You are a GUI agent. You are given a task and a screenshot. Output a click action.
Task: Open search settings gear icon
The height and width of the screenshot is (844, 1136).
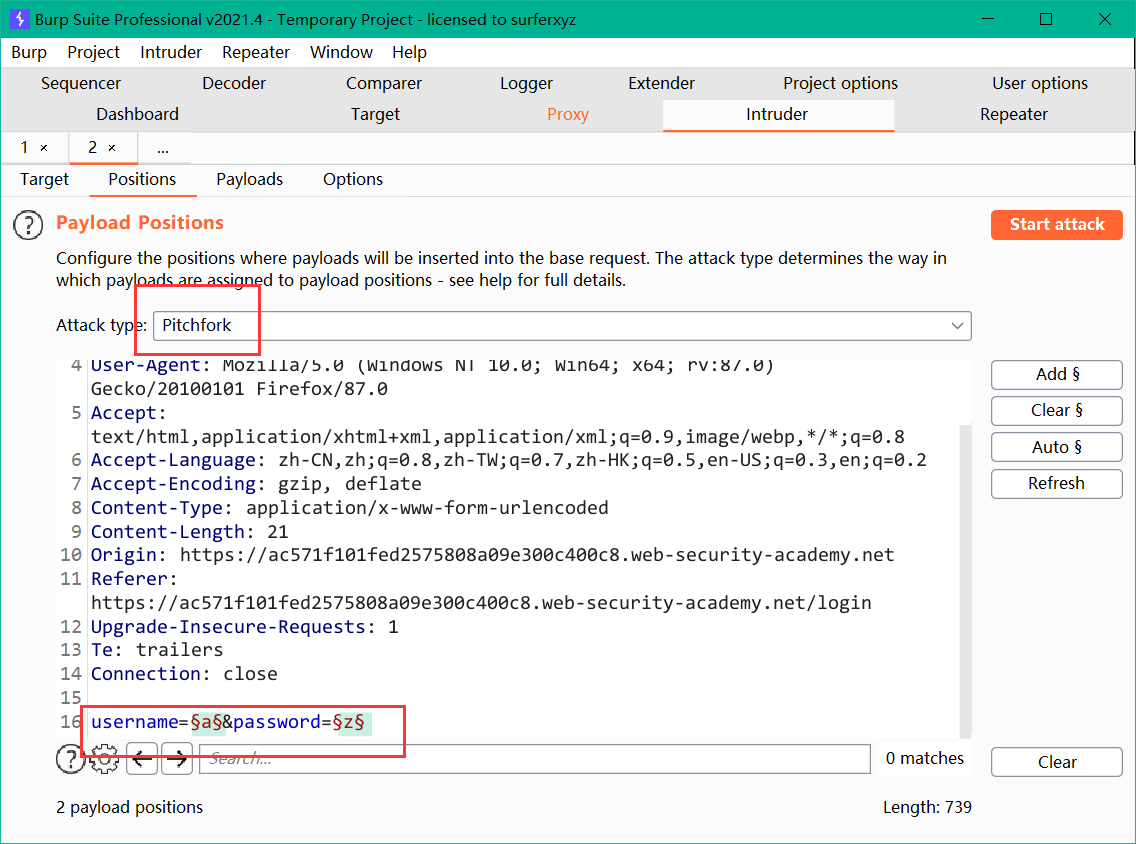105,759
